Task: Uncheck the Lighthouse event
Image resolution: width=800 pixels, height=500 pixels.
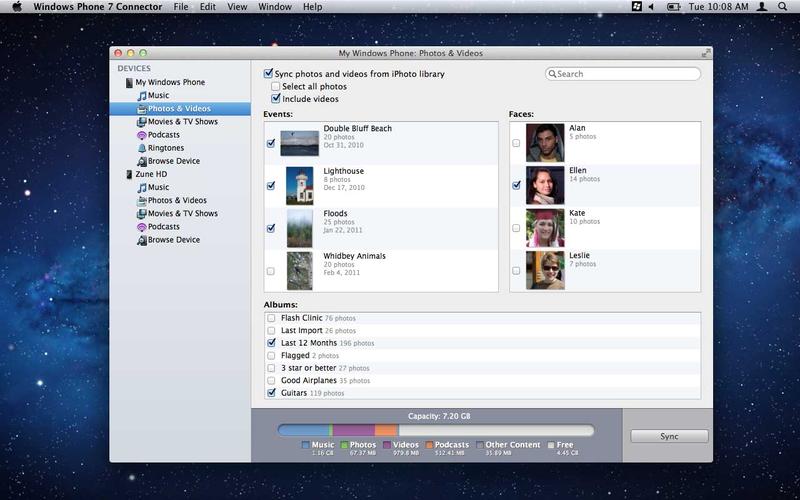Action: point(271,186)
